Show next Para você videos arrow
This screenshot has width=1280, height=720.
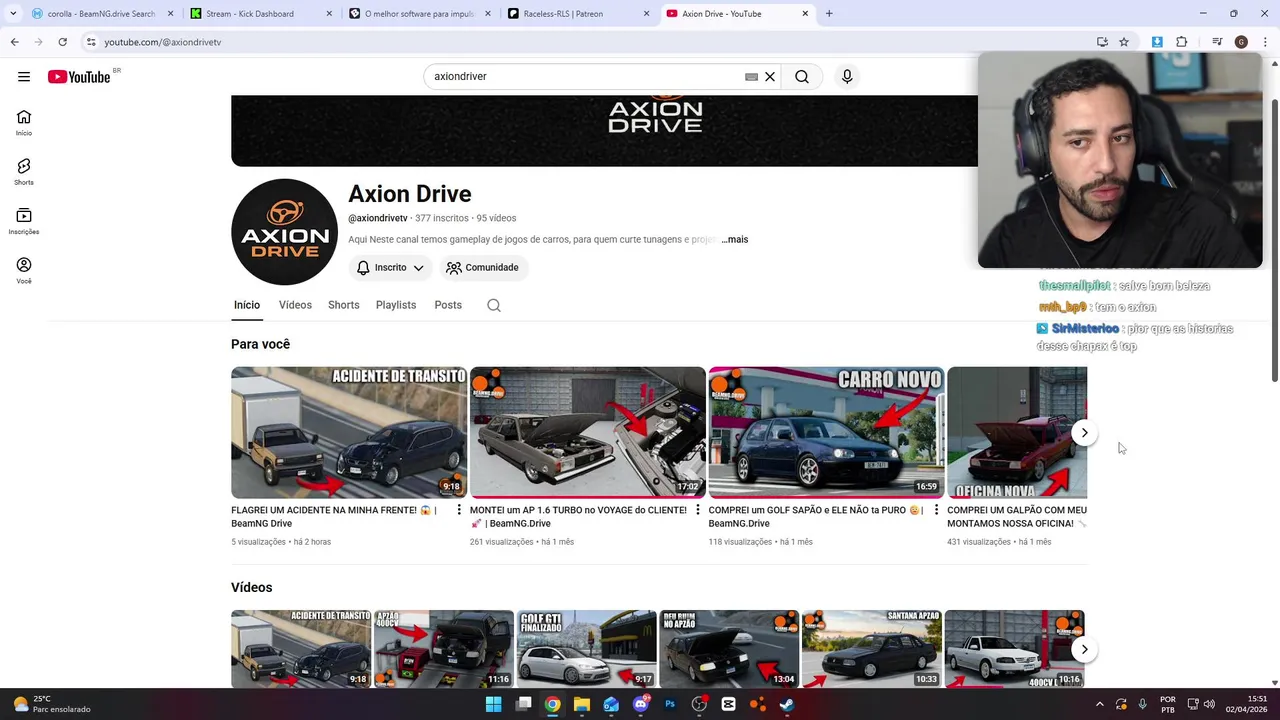(1084, 433)
